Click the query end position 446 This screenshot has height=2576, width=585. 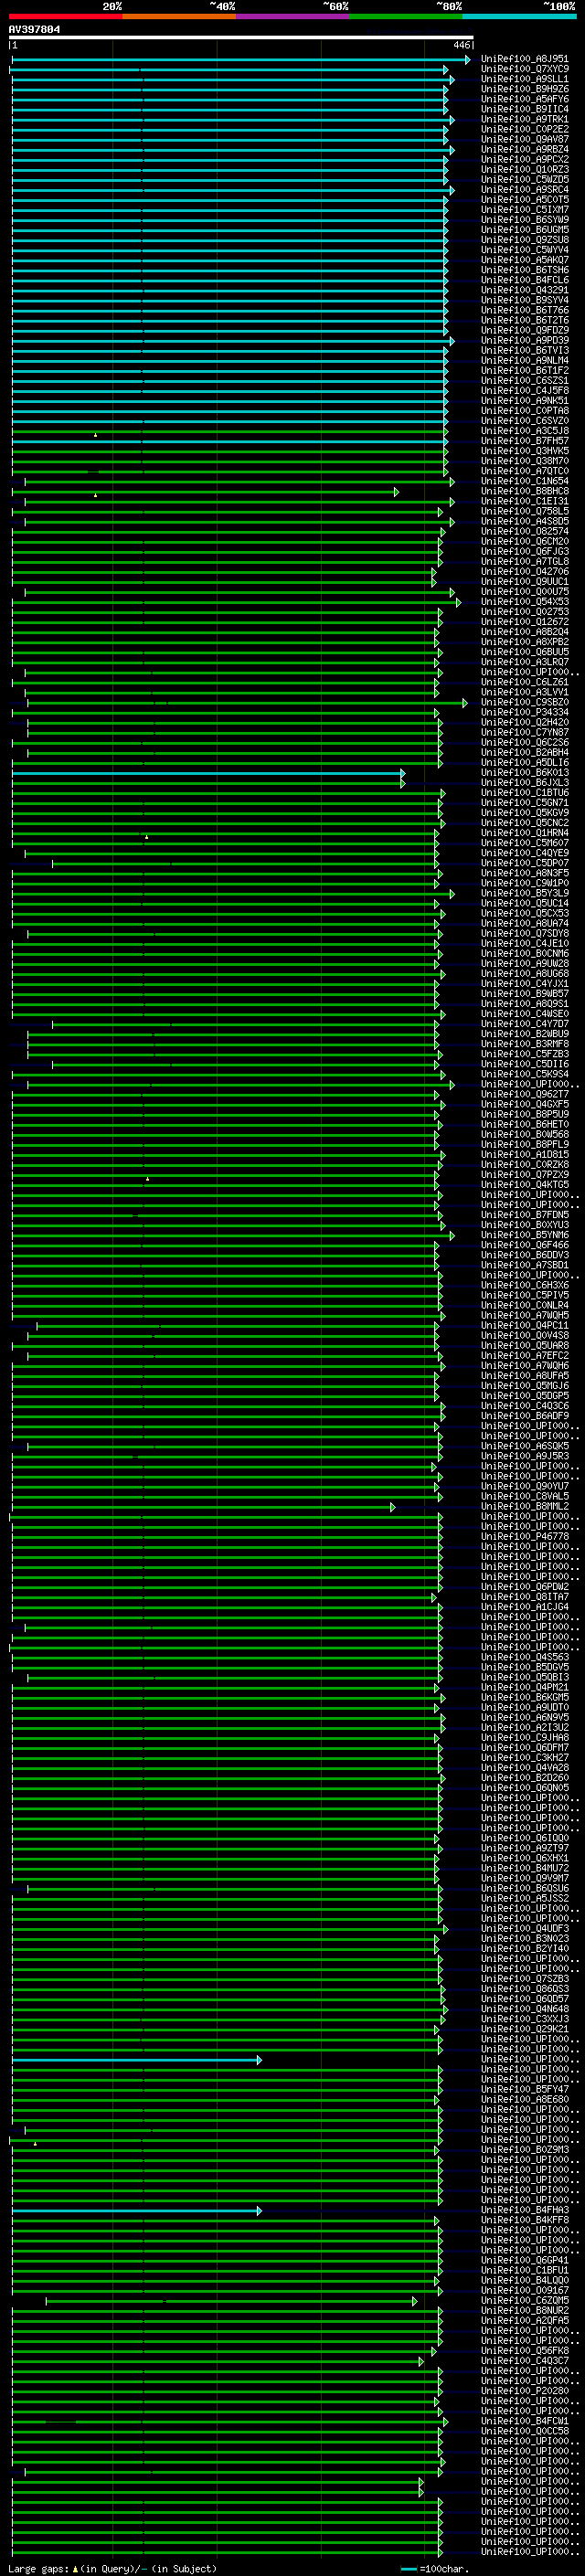(462, 45)
